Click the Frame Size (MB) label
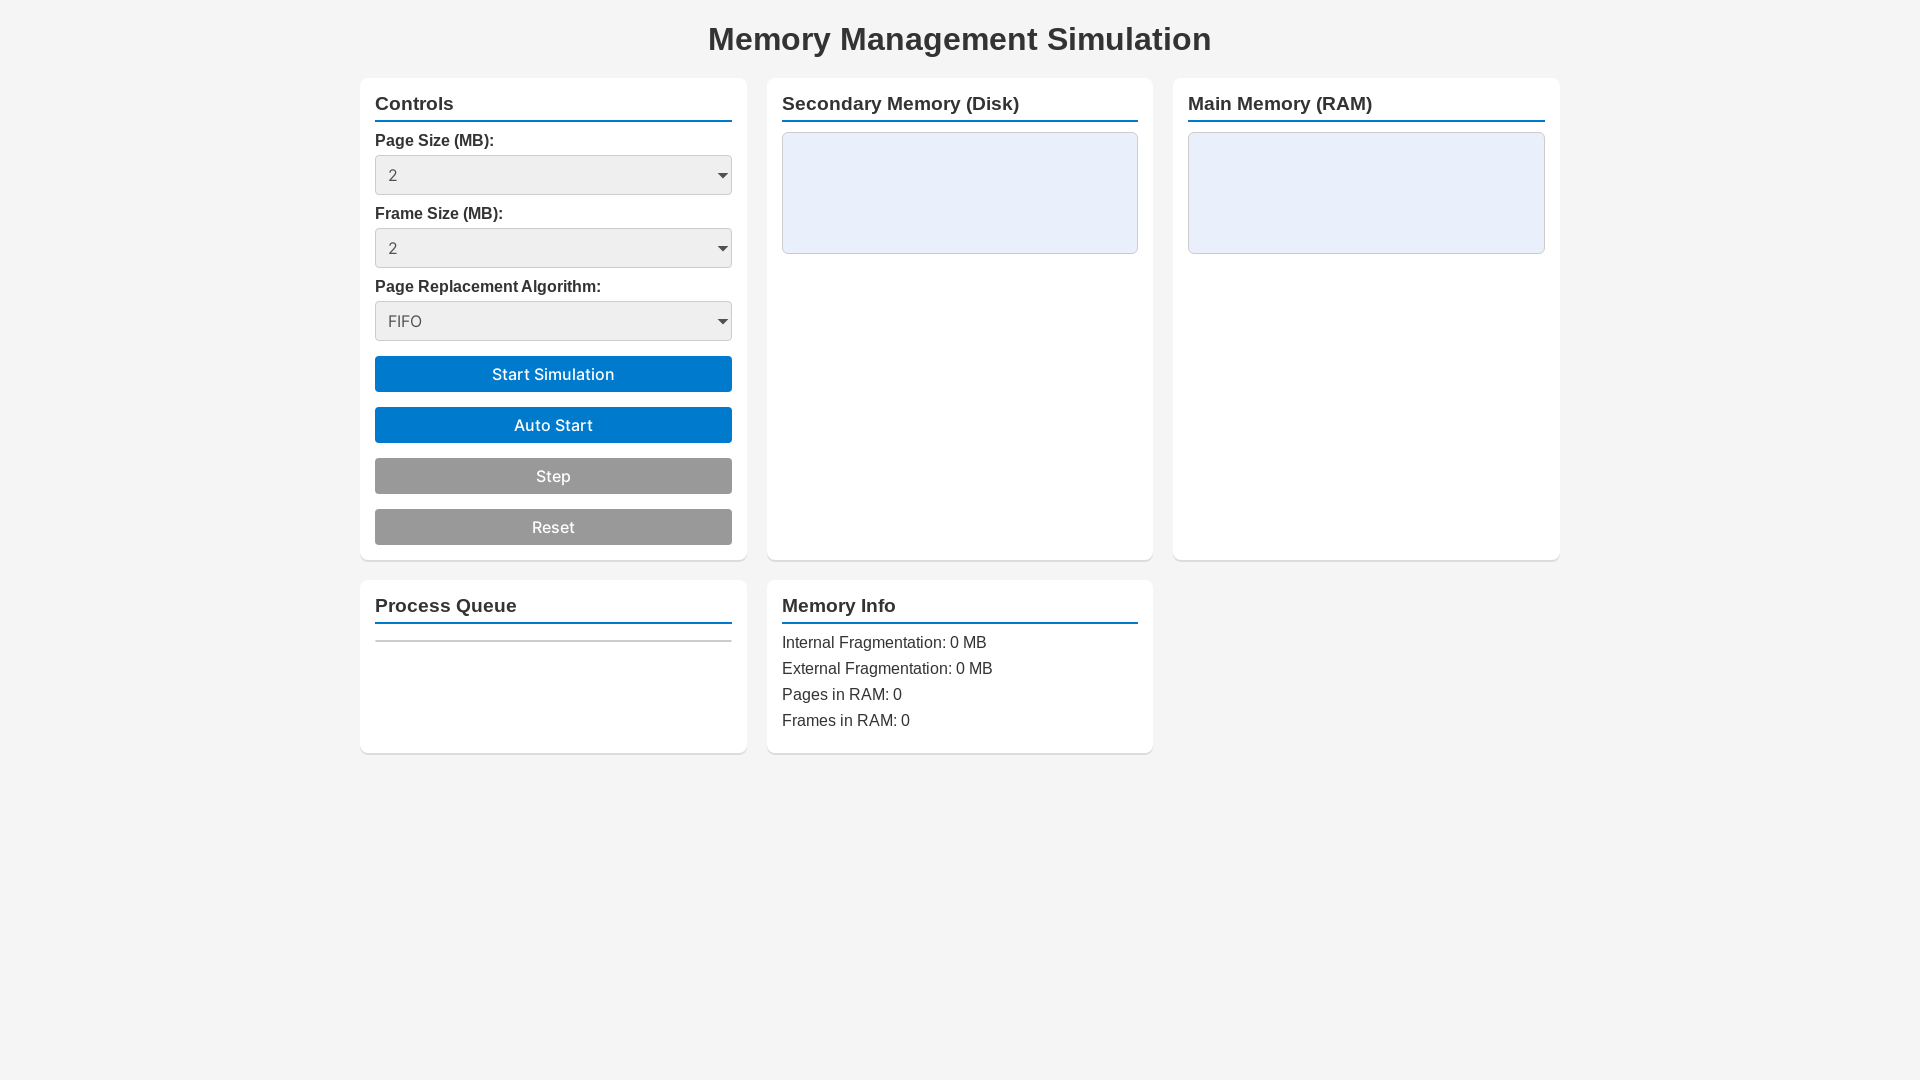The height and width of the screenshot is (1080, 1920). (x=439, y=214)
